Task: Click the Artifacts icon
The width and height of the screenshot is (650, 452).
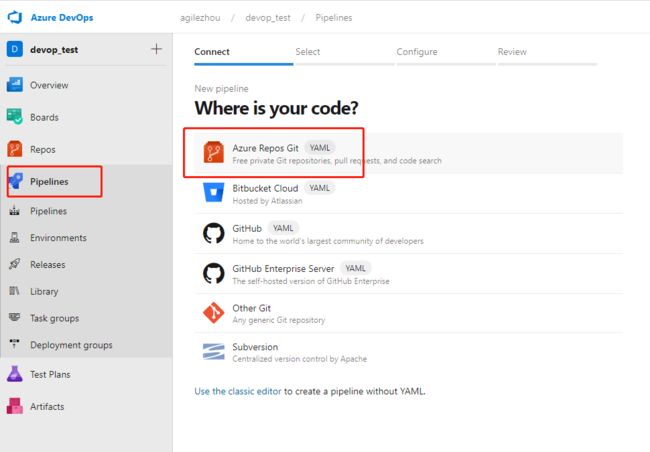Action: (15, 406)
